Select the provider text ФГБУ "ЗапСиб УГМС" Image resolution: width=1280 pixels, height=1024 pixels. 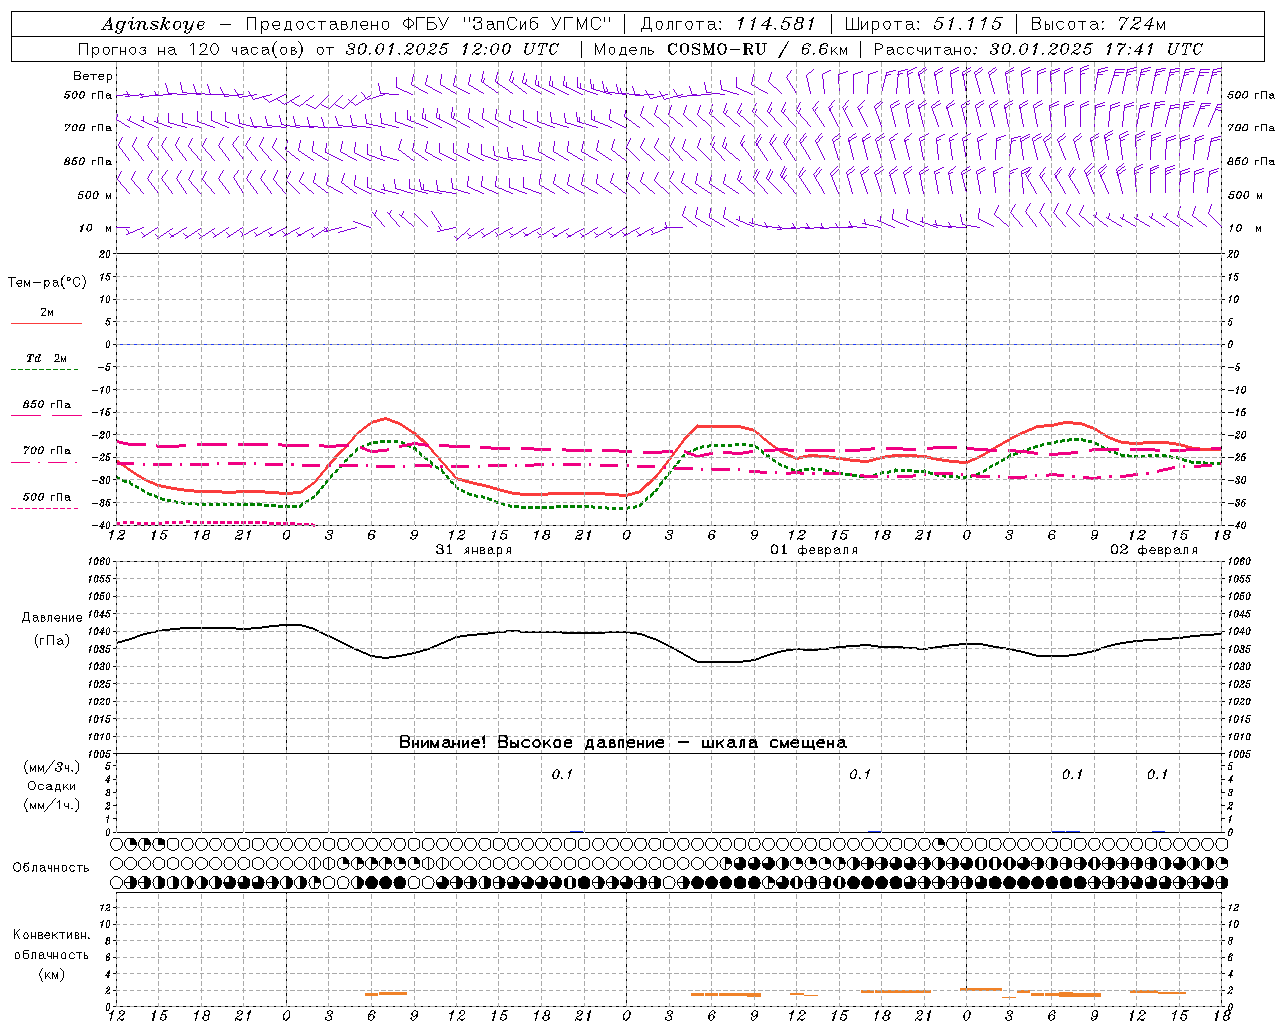click(506, 24)
